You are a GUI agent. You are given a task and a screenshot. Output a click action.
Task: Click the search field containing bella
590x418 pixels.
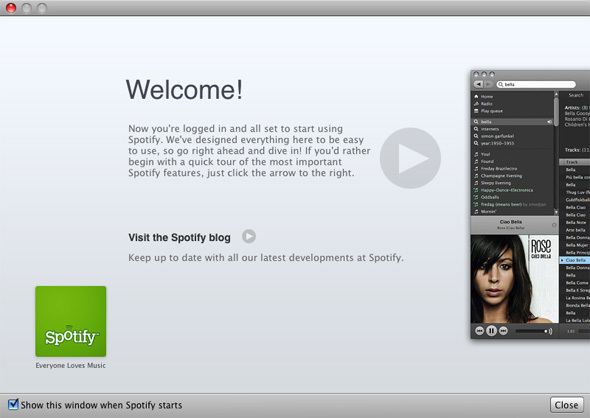pos(536,84)
